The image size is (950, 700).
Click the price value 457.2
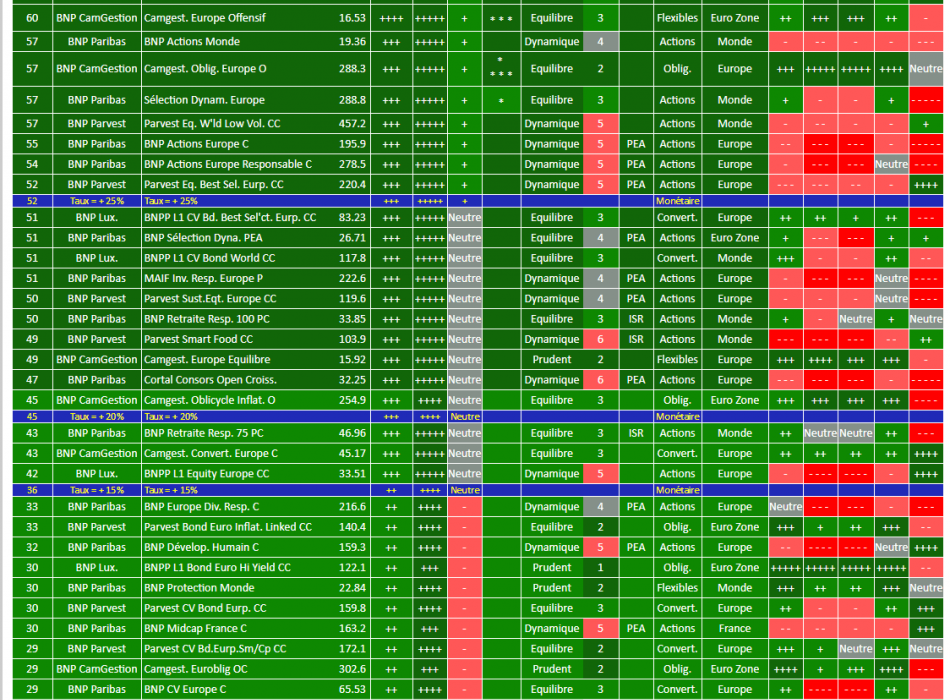point(353,124)
